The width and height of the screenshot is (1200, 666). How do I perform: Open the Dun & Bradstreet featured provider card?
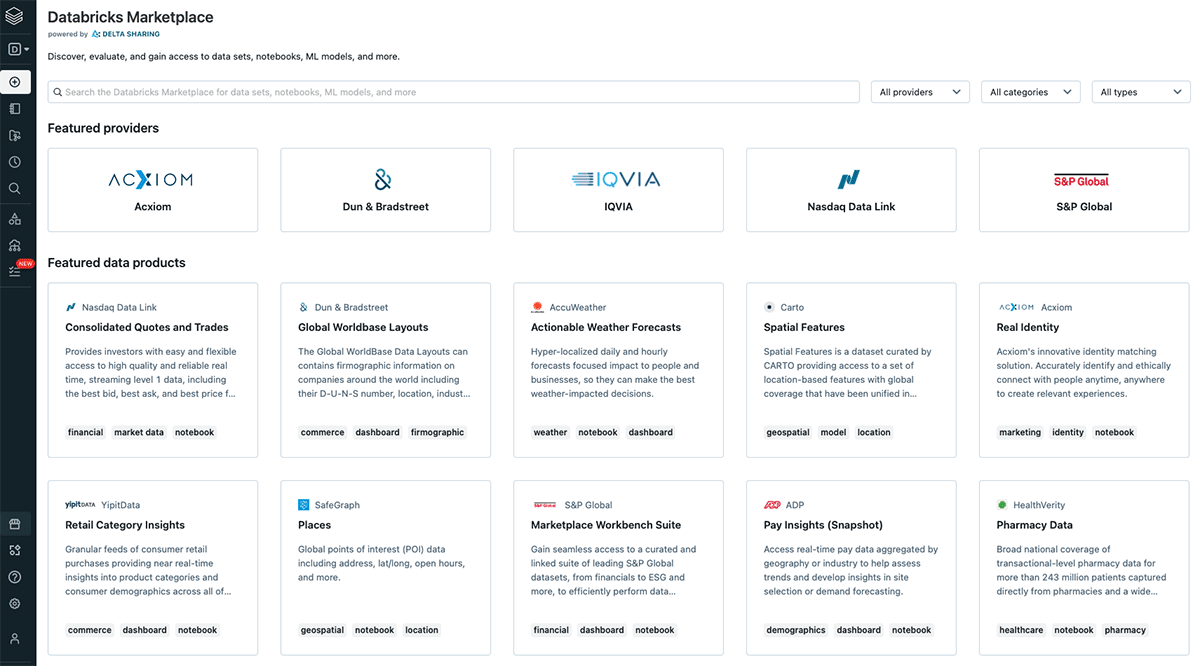385,190
